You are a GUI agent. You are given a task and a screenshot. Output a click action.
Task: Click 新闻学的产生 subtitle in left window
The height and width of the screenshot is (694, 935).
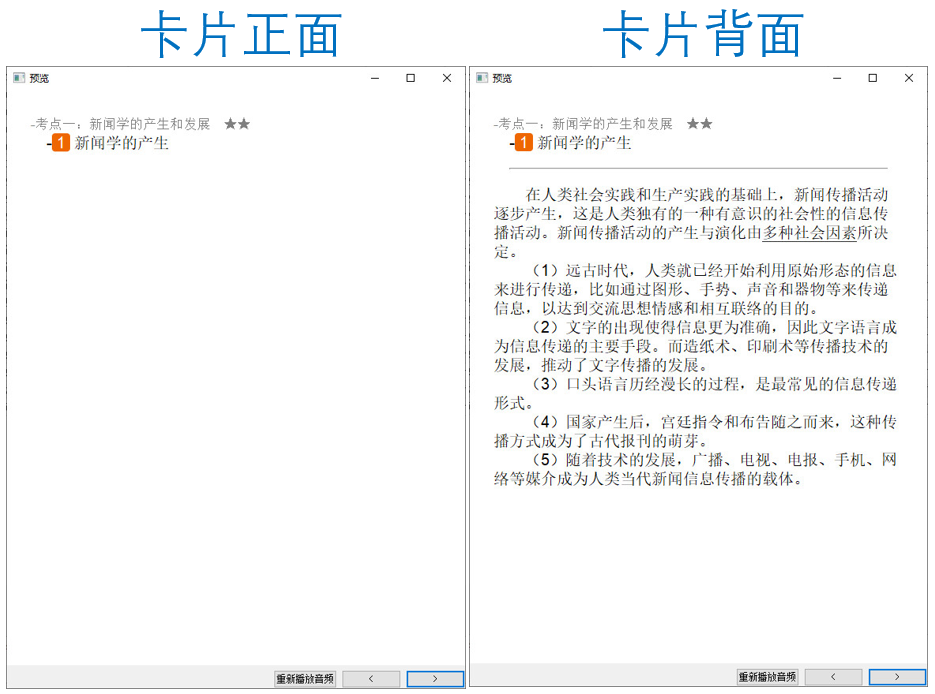[122, 143]
